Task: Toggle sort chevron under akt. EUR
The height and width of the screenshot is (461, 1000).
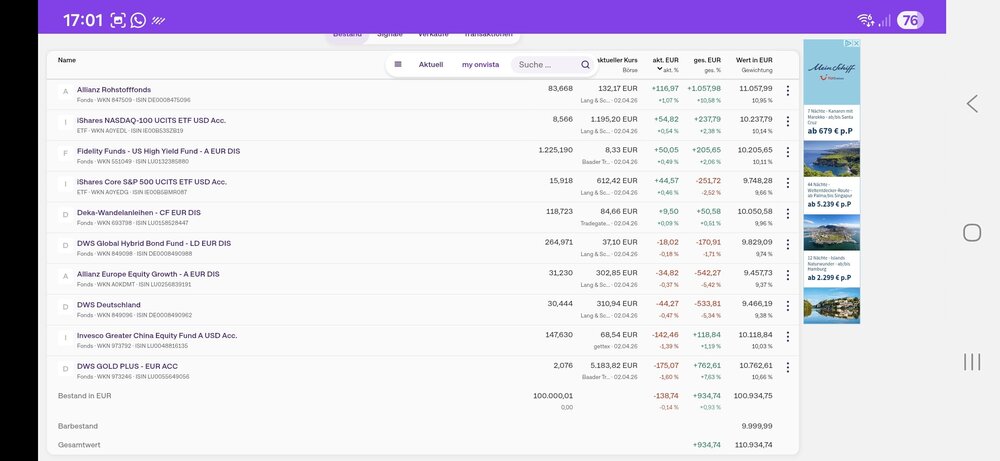Action: (660, 69)
